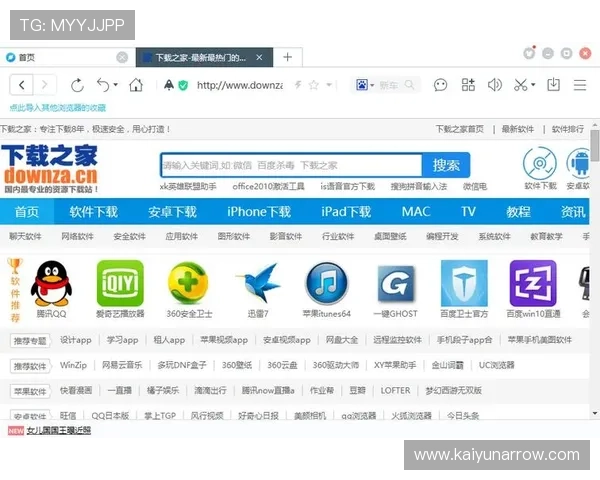
Task: Click the skin icon in title bar
Action: coord(529,53)
